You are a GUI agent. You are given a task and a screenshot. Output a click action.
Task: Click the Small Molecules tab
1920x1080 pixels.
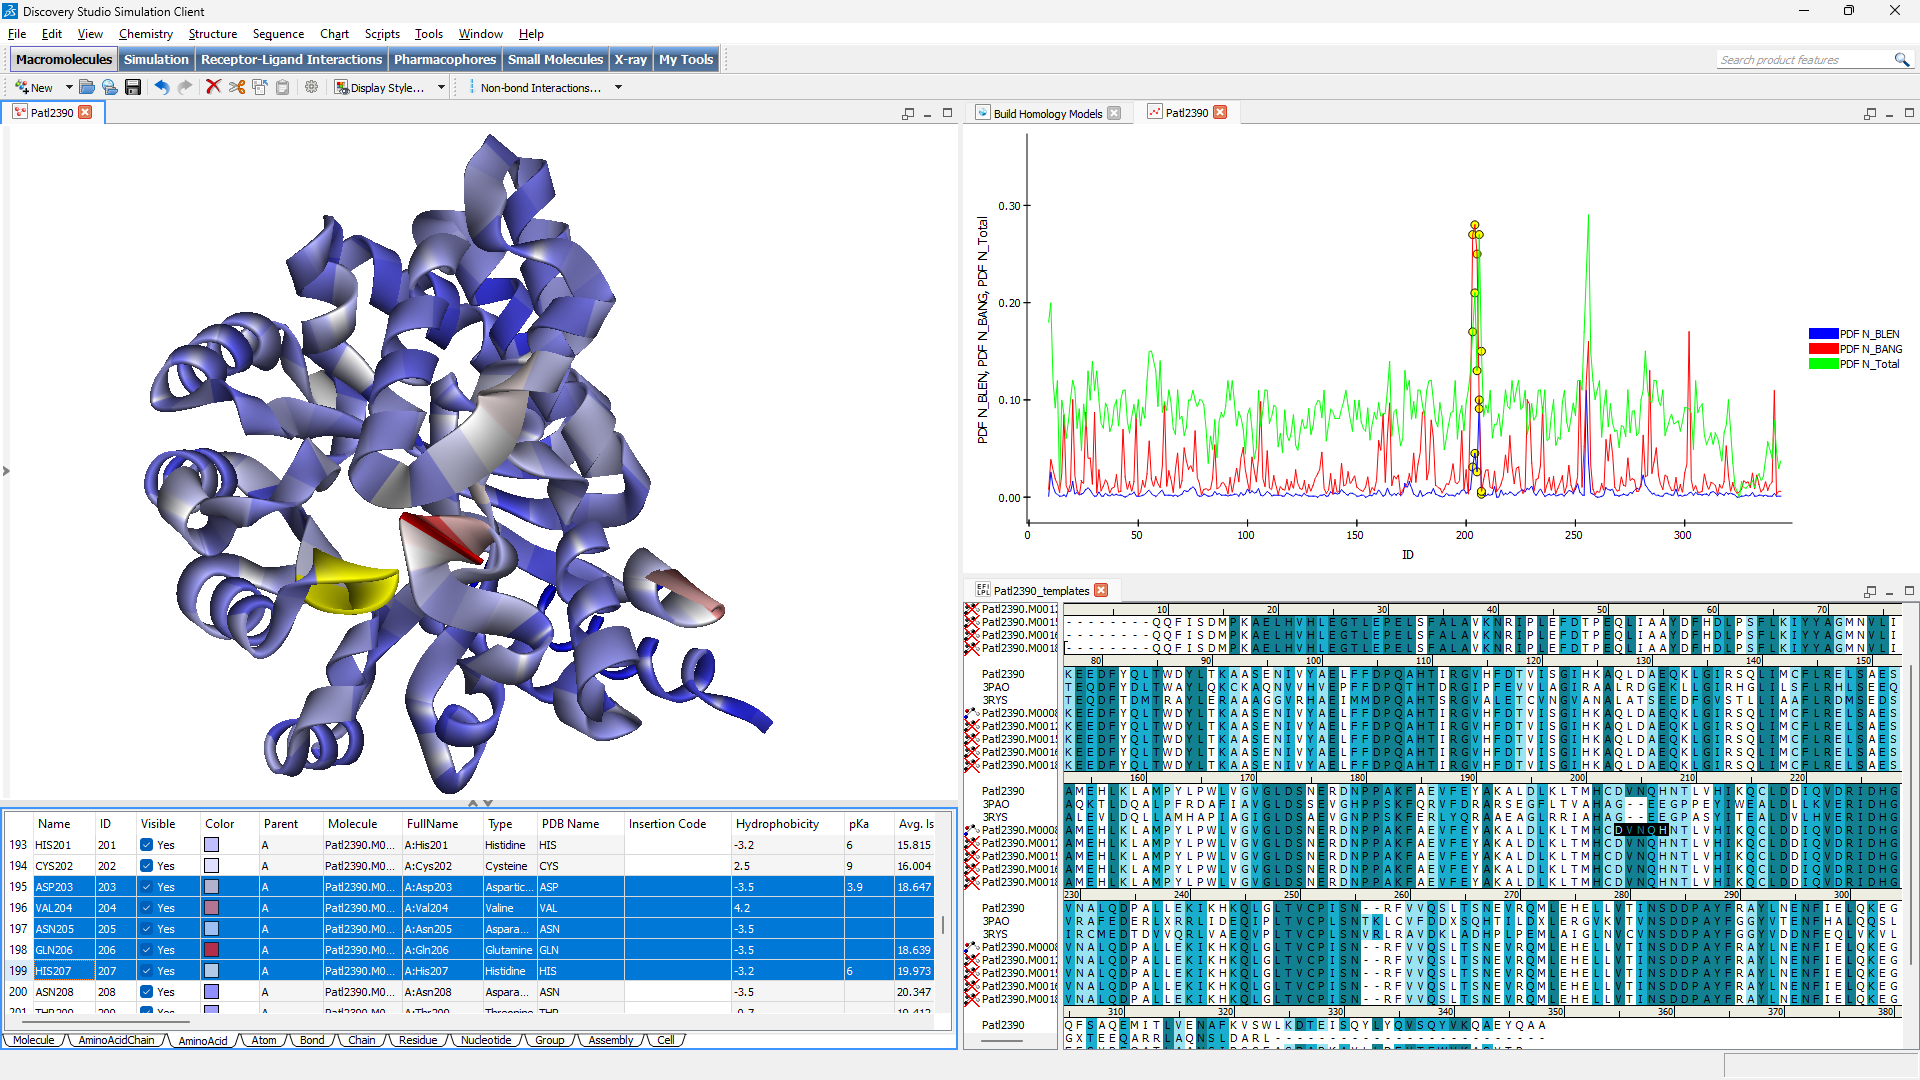pos(555,60)
